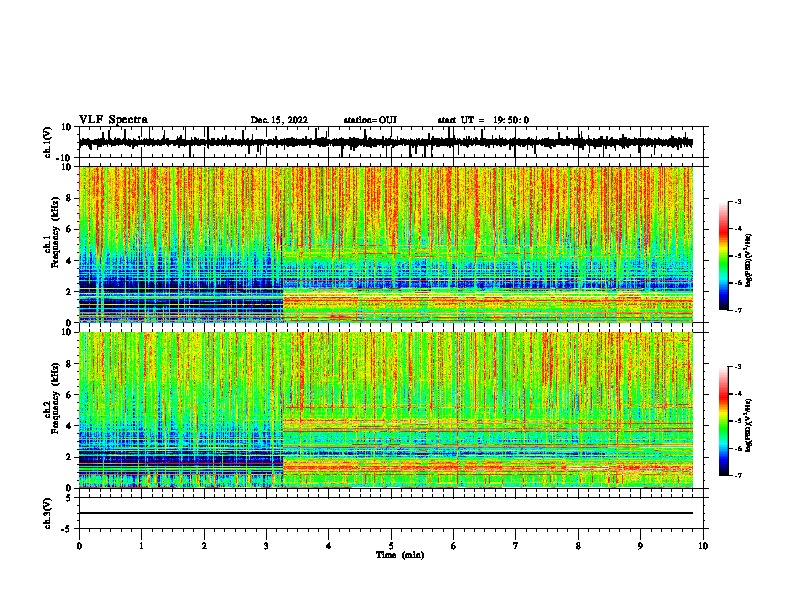Click inside the ch.2 spectrogram panel

coord(385,410)
